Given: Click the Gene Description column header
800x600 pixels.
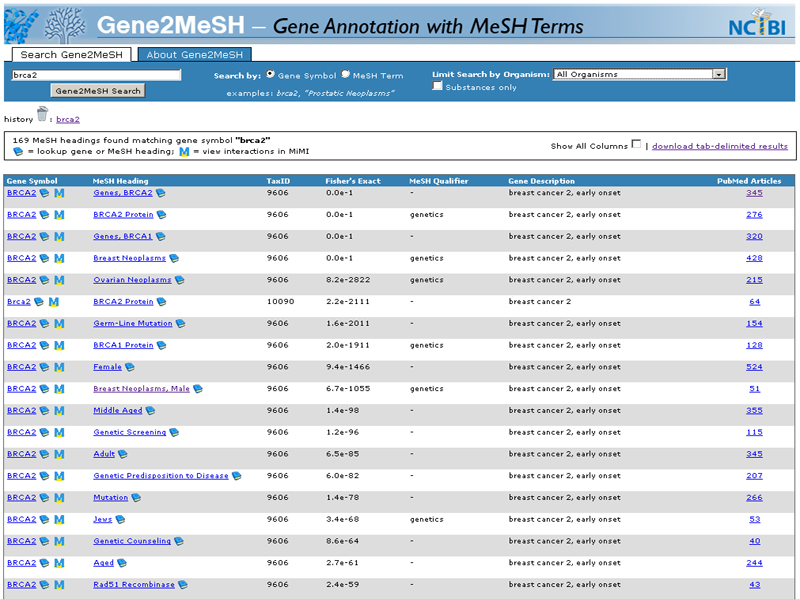Looking at the screenshot, I should tap(541, 181).
